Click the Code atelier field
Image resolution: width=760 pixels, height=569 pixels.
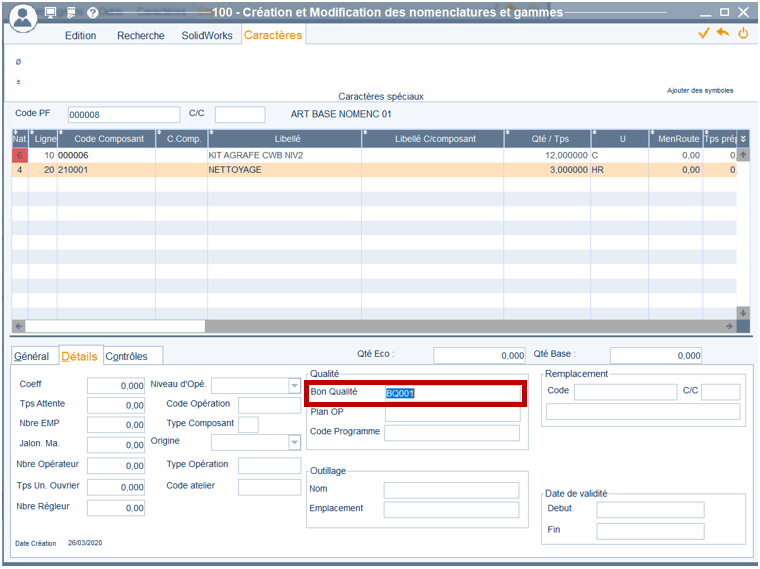[x=269, y=487]
